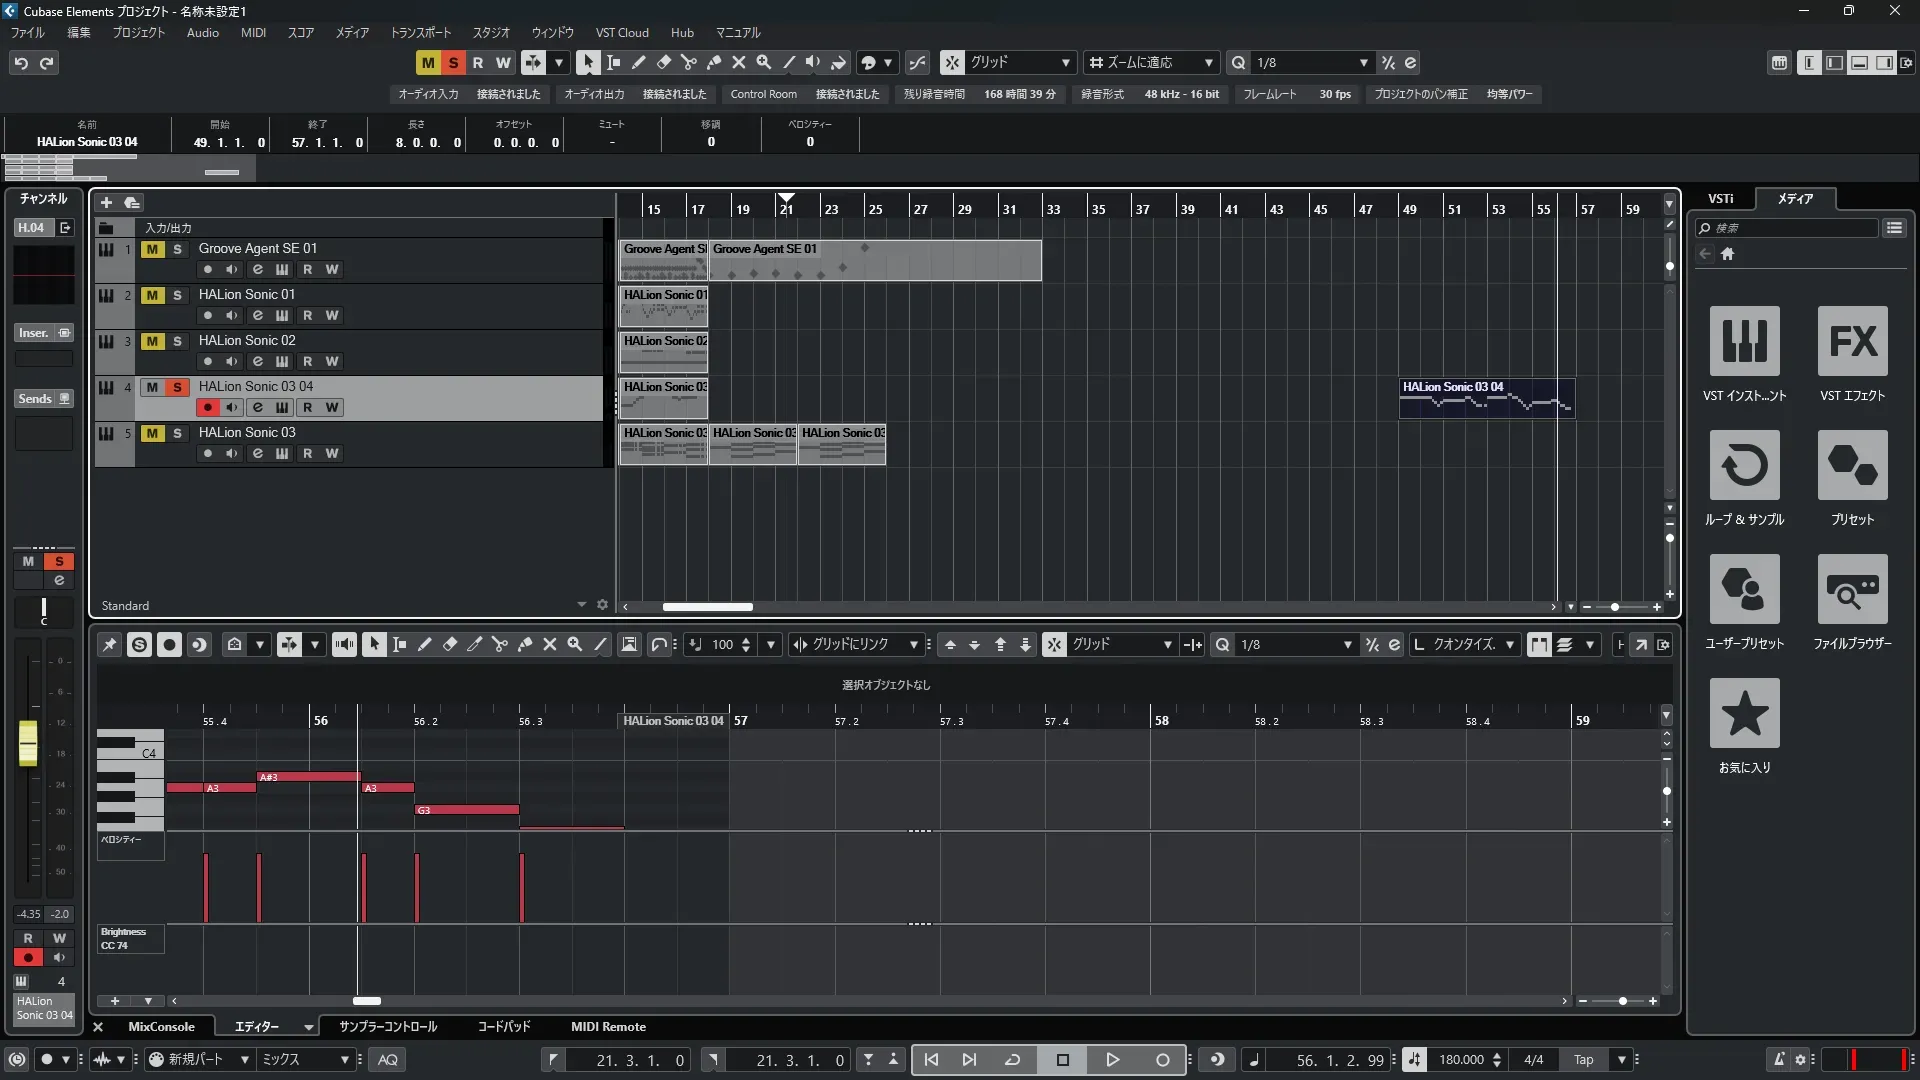
Task: Click the Add Track plus icon
Action: point(106,202)
